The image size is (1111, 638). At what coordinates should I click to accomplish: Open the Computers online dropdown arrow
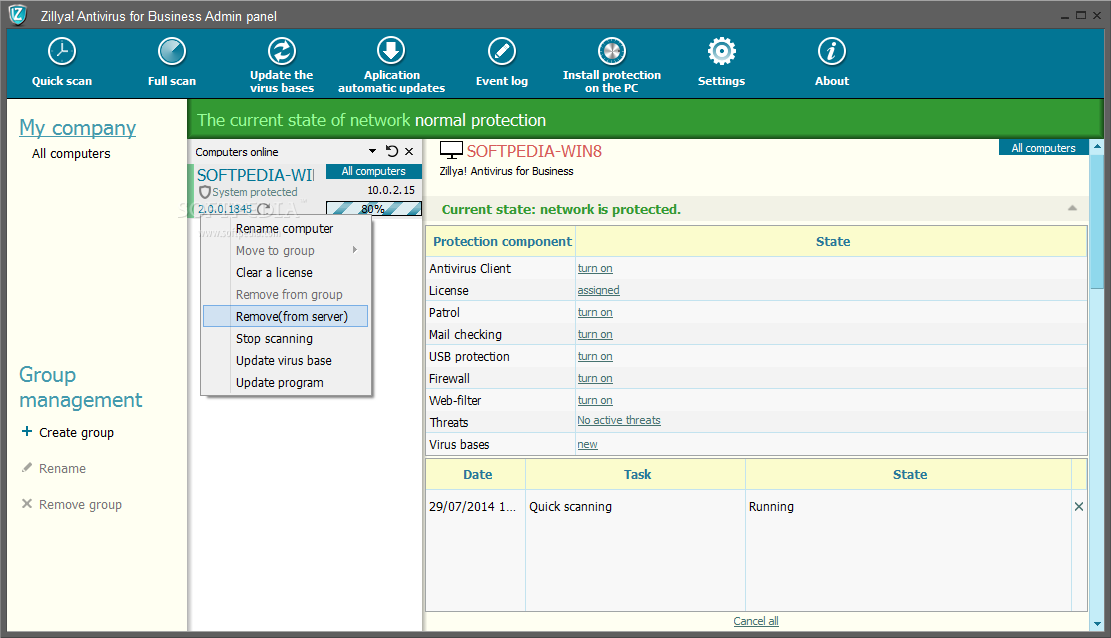(373, 151)
